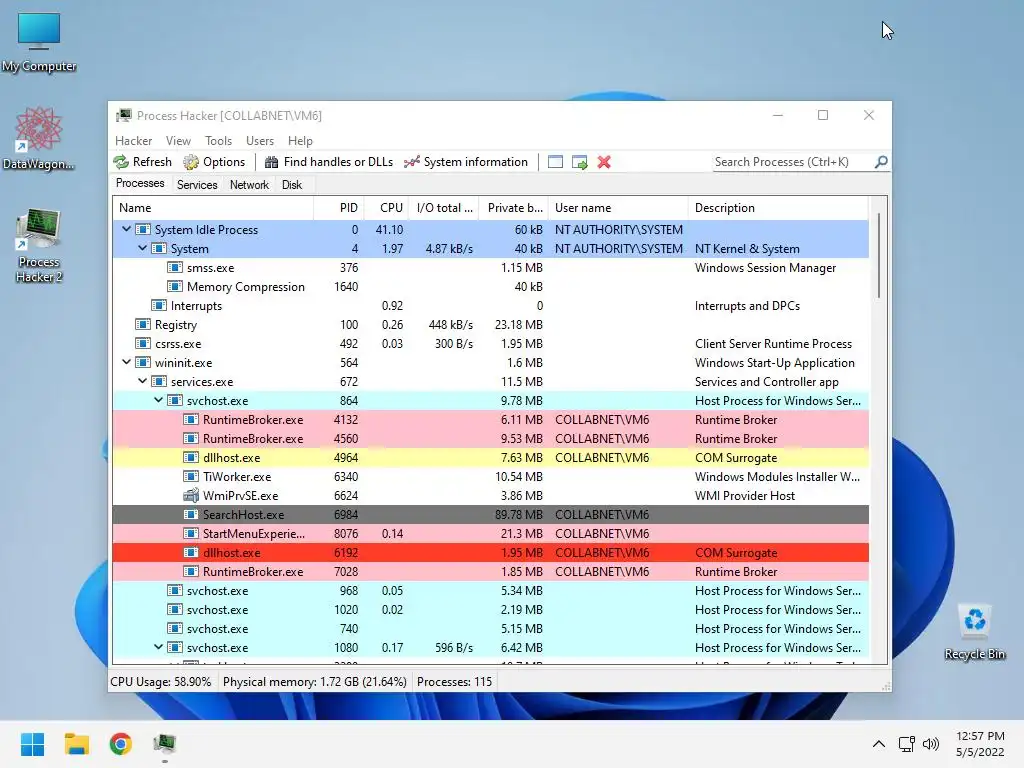Click CPU Usage 58.90% in status bar
Image resolution: width=1024 pixels, height=768 pixels.
161,682
